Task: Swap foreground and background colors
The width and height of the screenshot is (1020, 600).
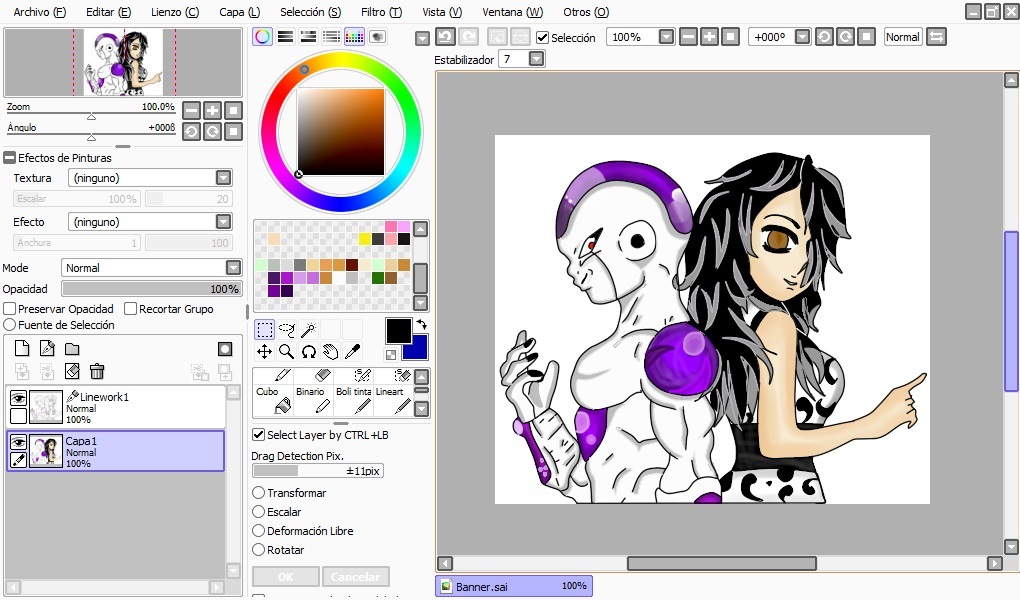Action: [x=422, y=324]
